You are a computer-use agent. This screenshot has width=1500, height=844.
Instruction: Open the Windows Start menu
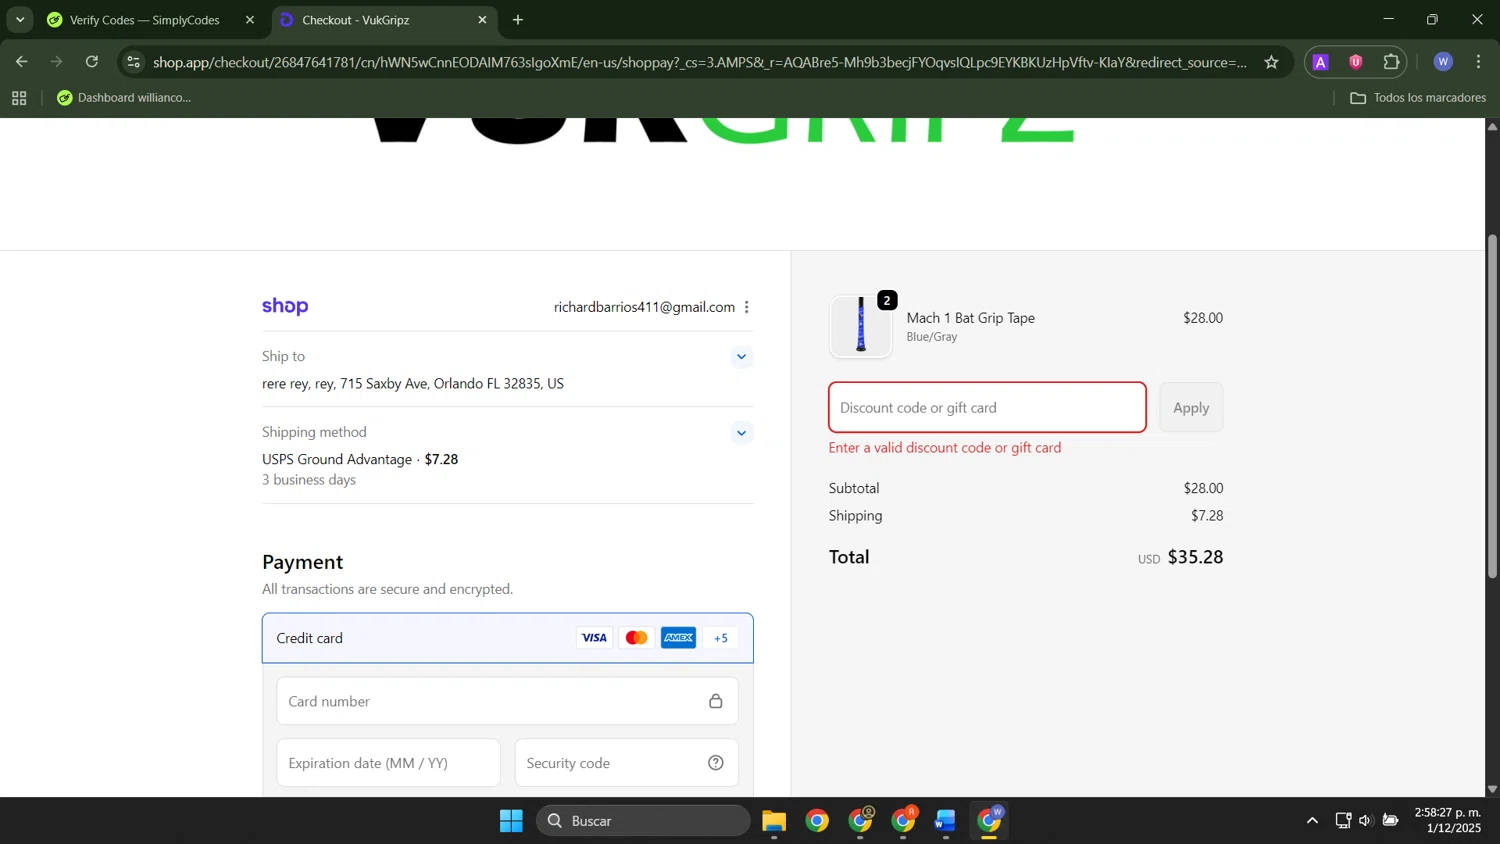pyautogui.click(x=511, y=821)
